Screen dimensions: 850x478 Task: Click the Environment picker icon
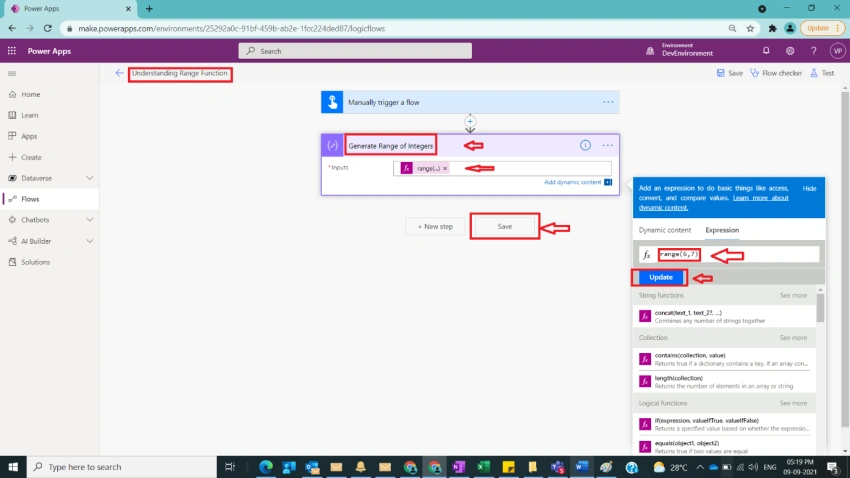[x=649, y=51]
